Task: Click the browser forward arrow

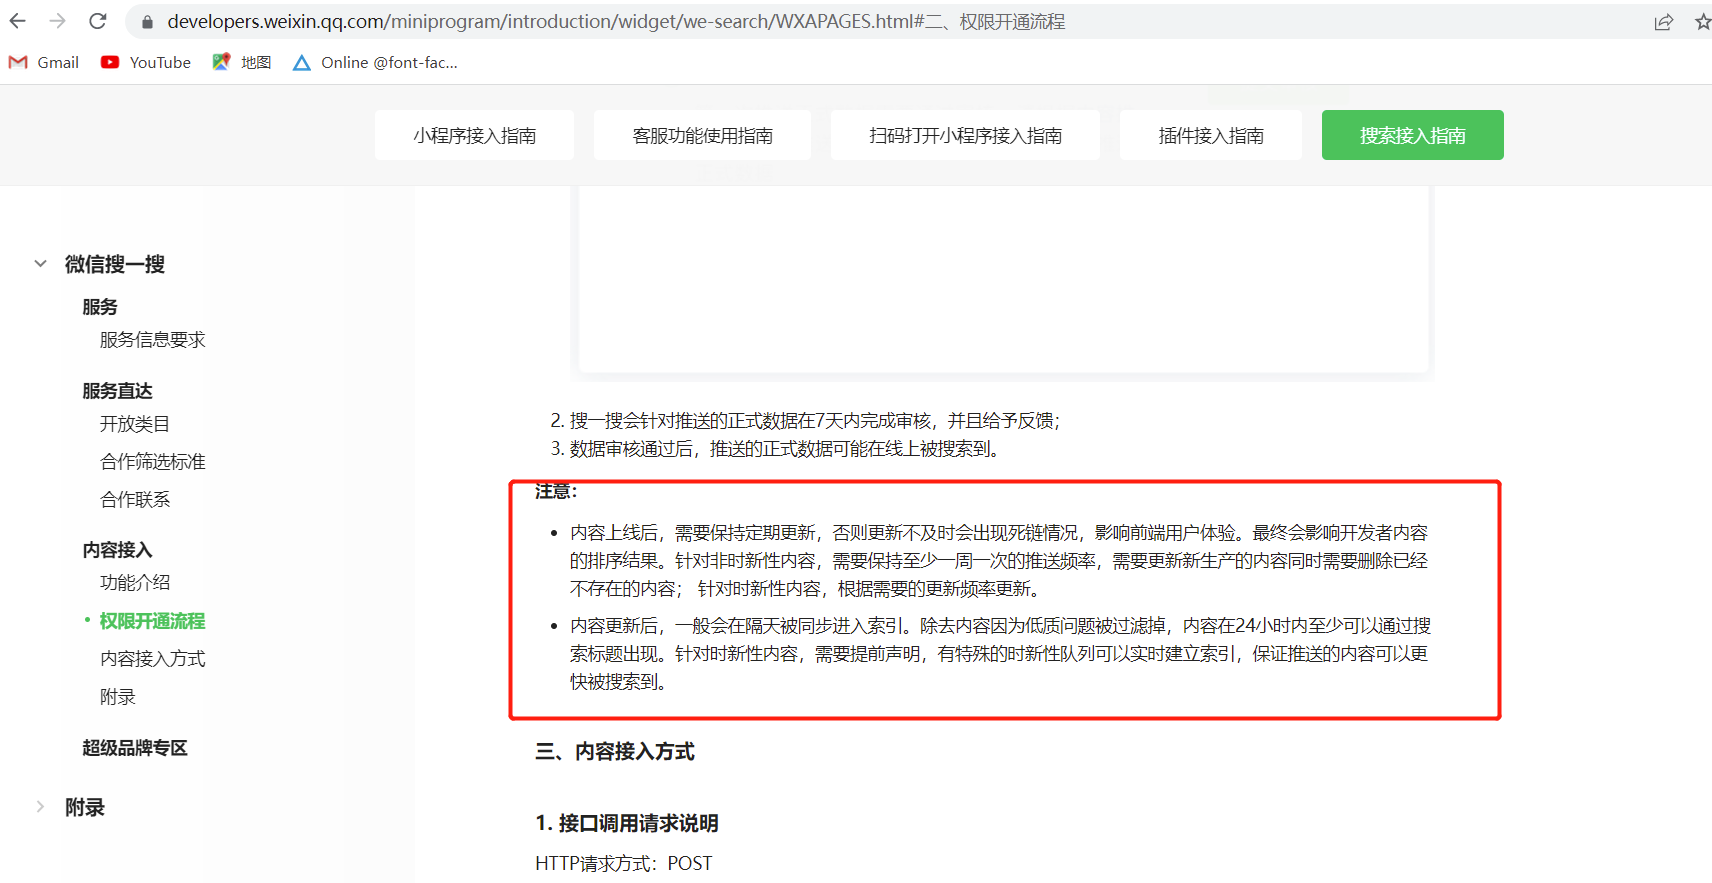Action: (58, 21)
